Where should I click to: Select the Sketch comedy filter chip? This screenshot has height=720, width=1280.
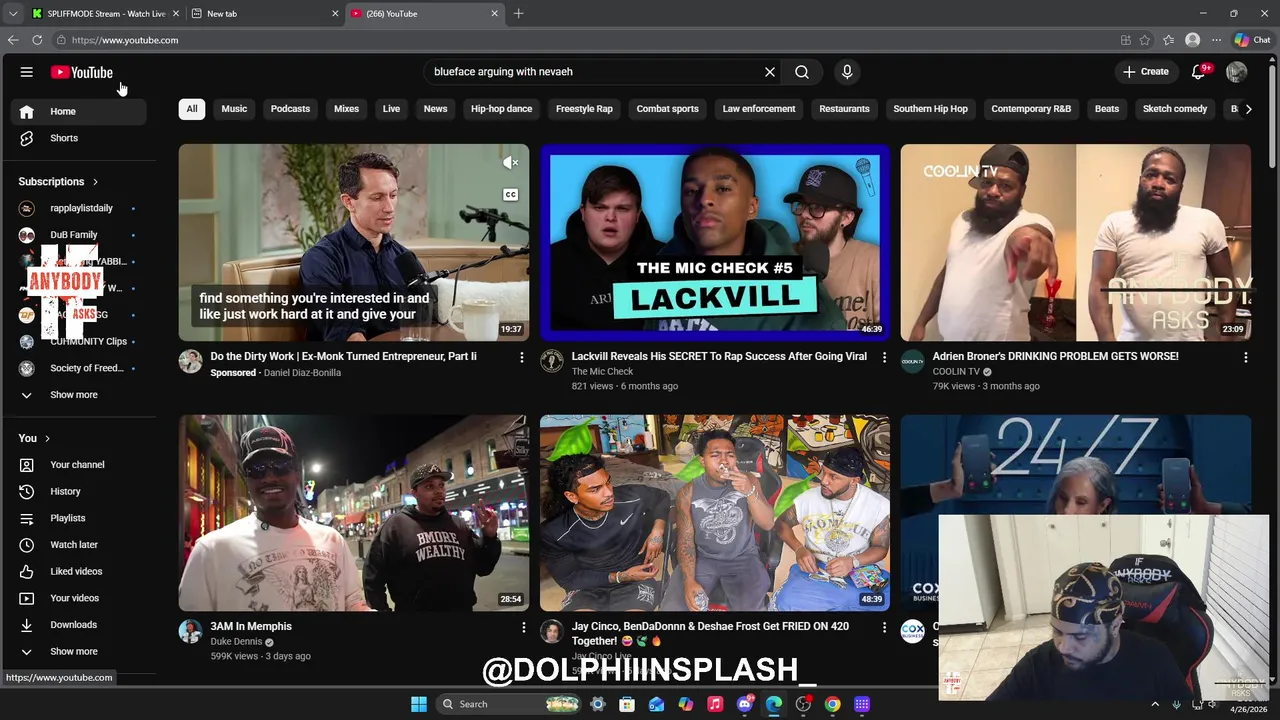pos(1175,109)
